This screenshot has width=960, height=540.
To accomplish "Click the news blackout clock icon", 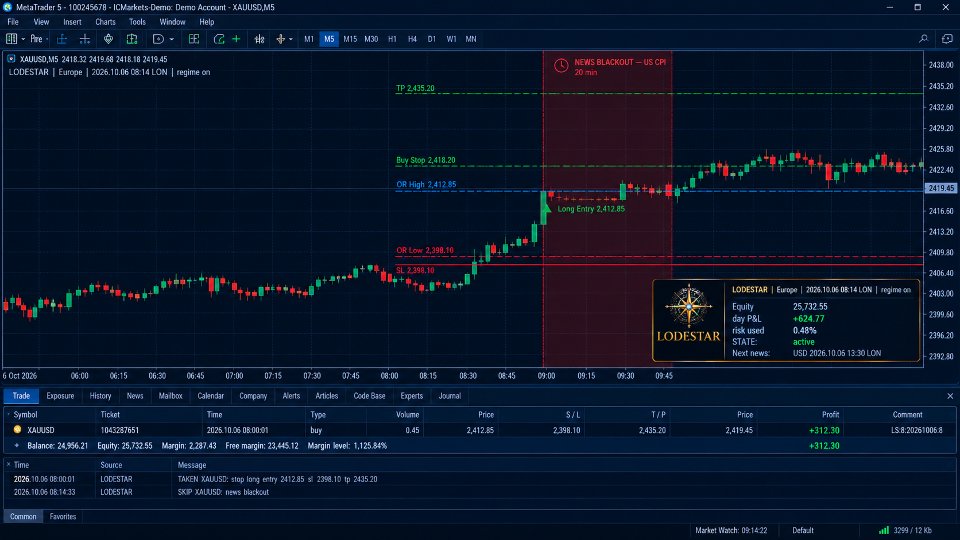I will click(561, 66).
